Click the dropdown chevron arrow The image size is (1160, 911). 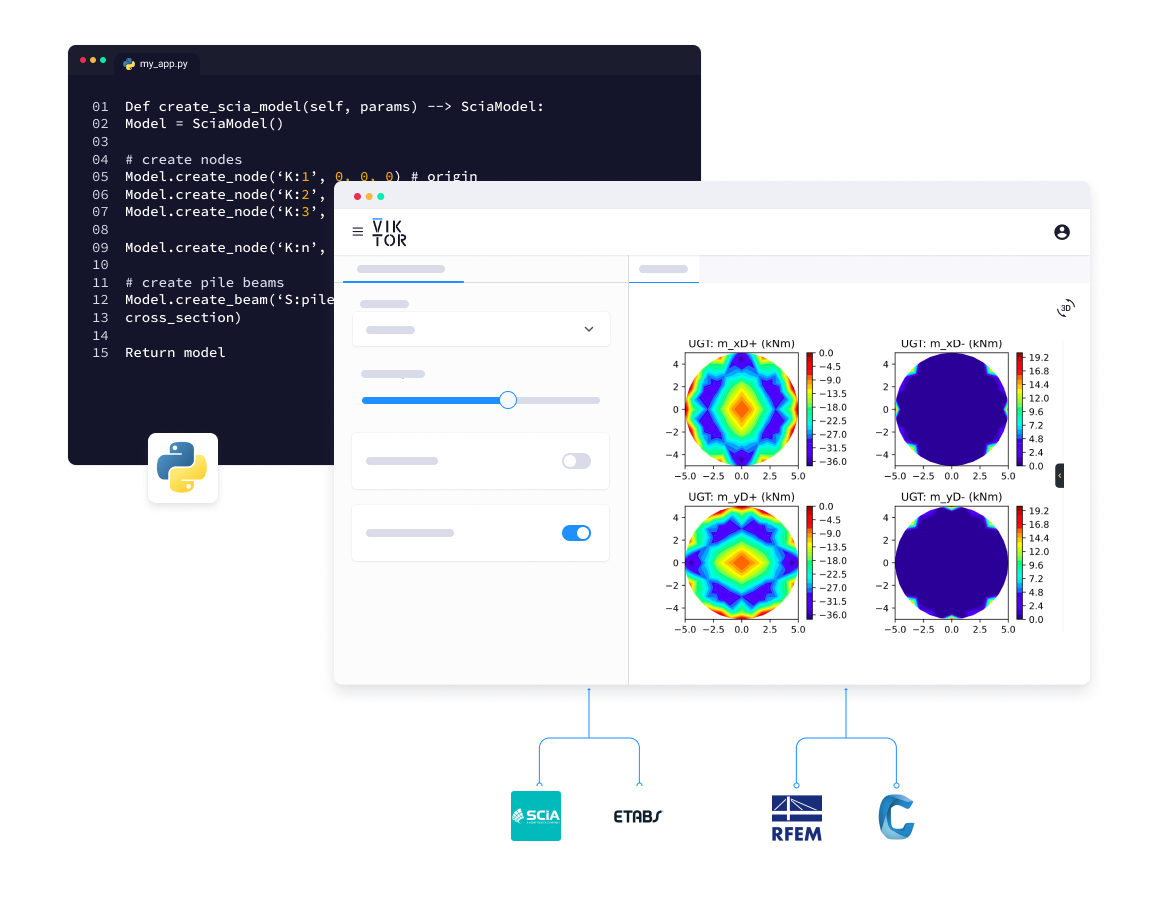coord(588,329)
